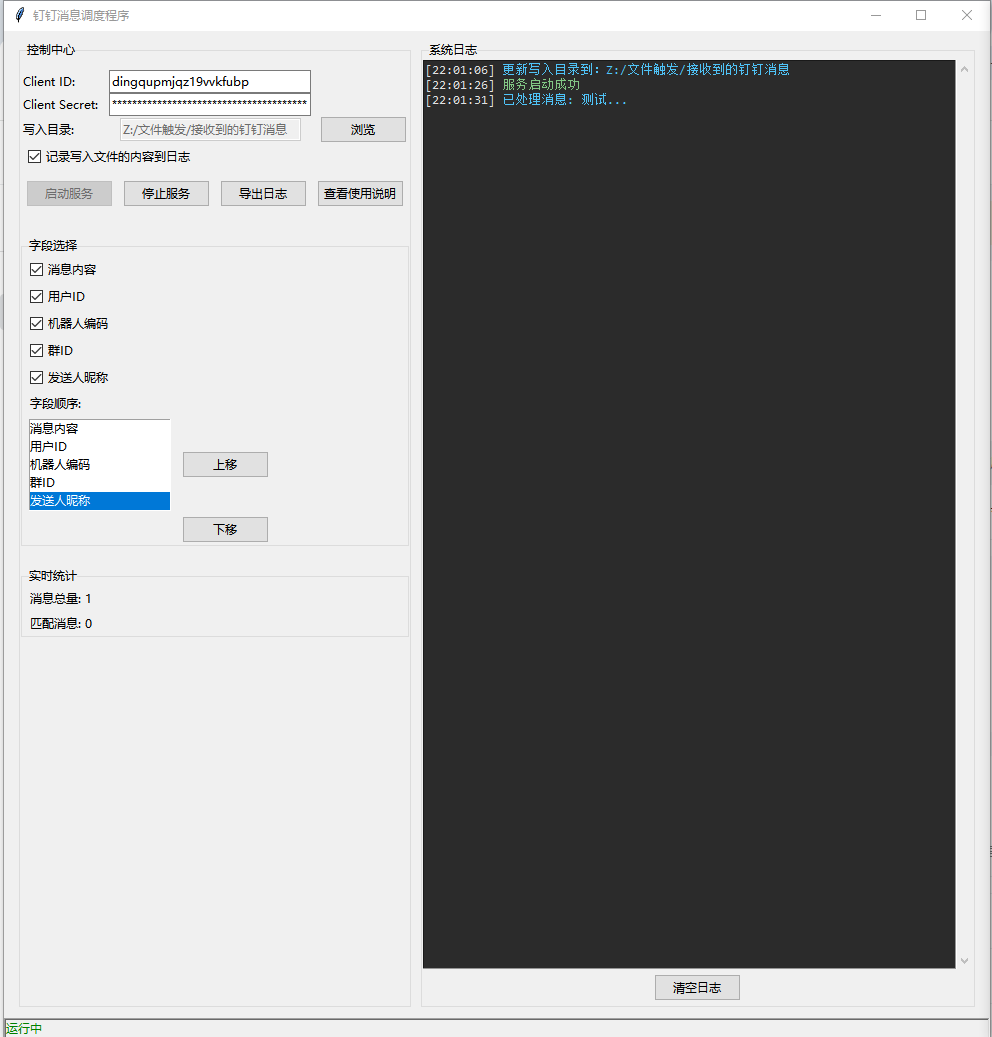This screenshot has height=1037, width=992.
Task: Export logs with 导出日志 button
Action: pos(263,194)
